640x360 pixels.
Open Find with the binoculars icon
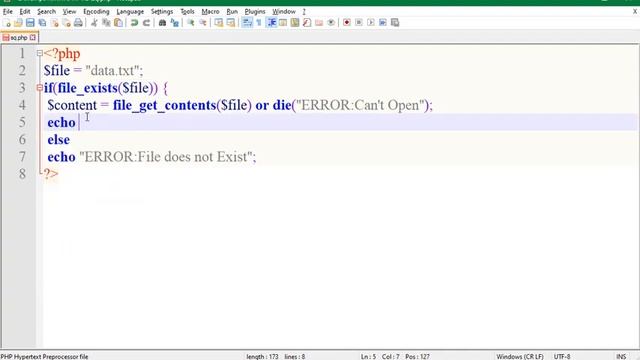pos(162,23)
